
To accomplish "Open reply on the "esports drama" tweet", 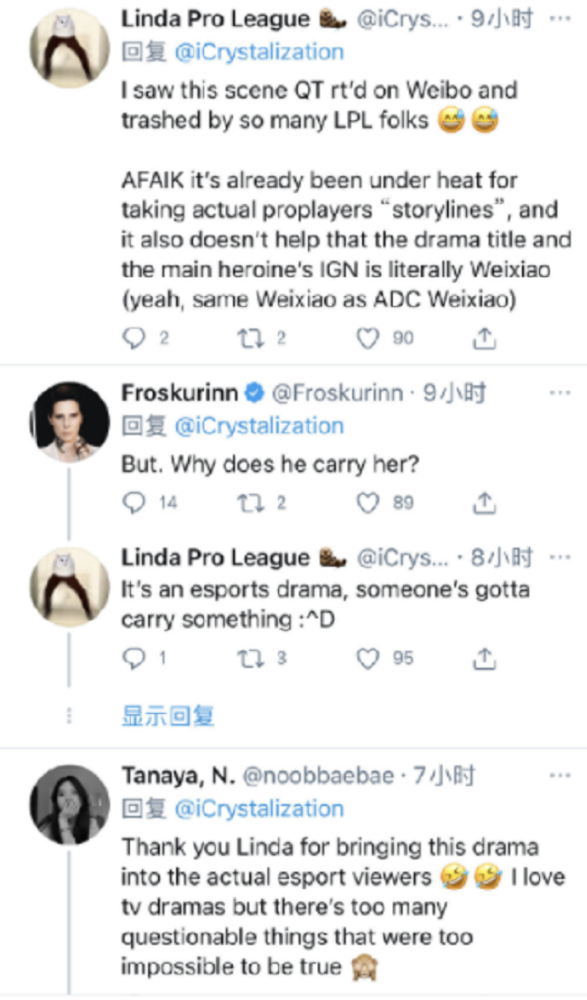I will pyautogui.click(x=133, y=659).
